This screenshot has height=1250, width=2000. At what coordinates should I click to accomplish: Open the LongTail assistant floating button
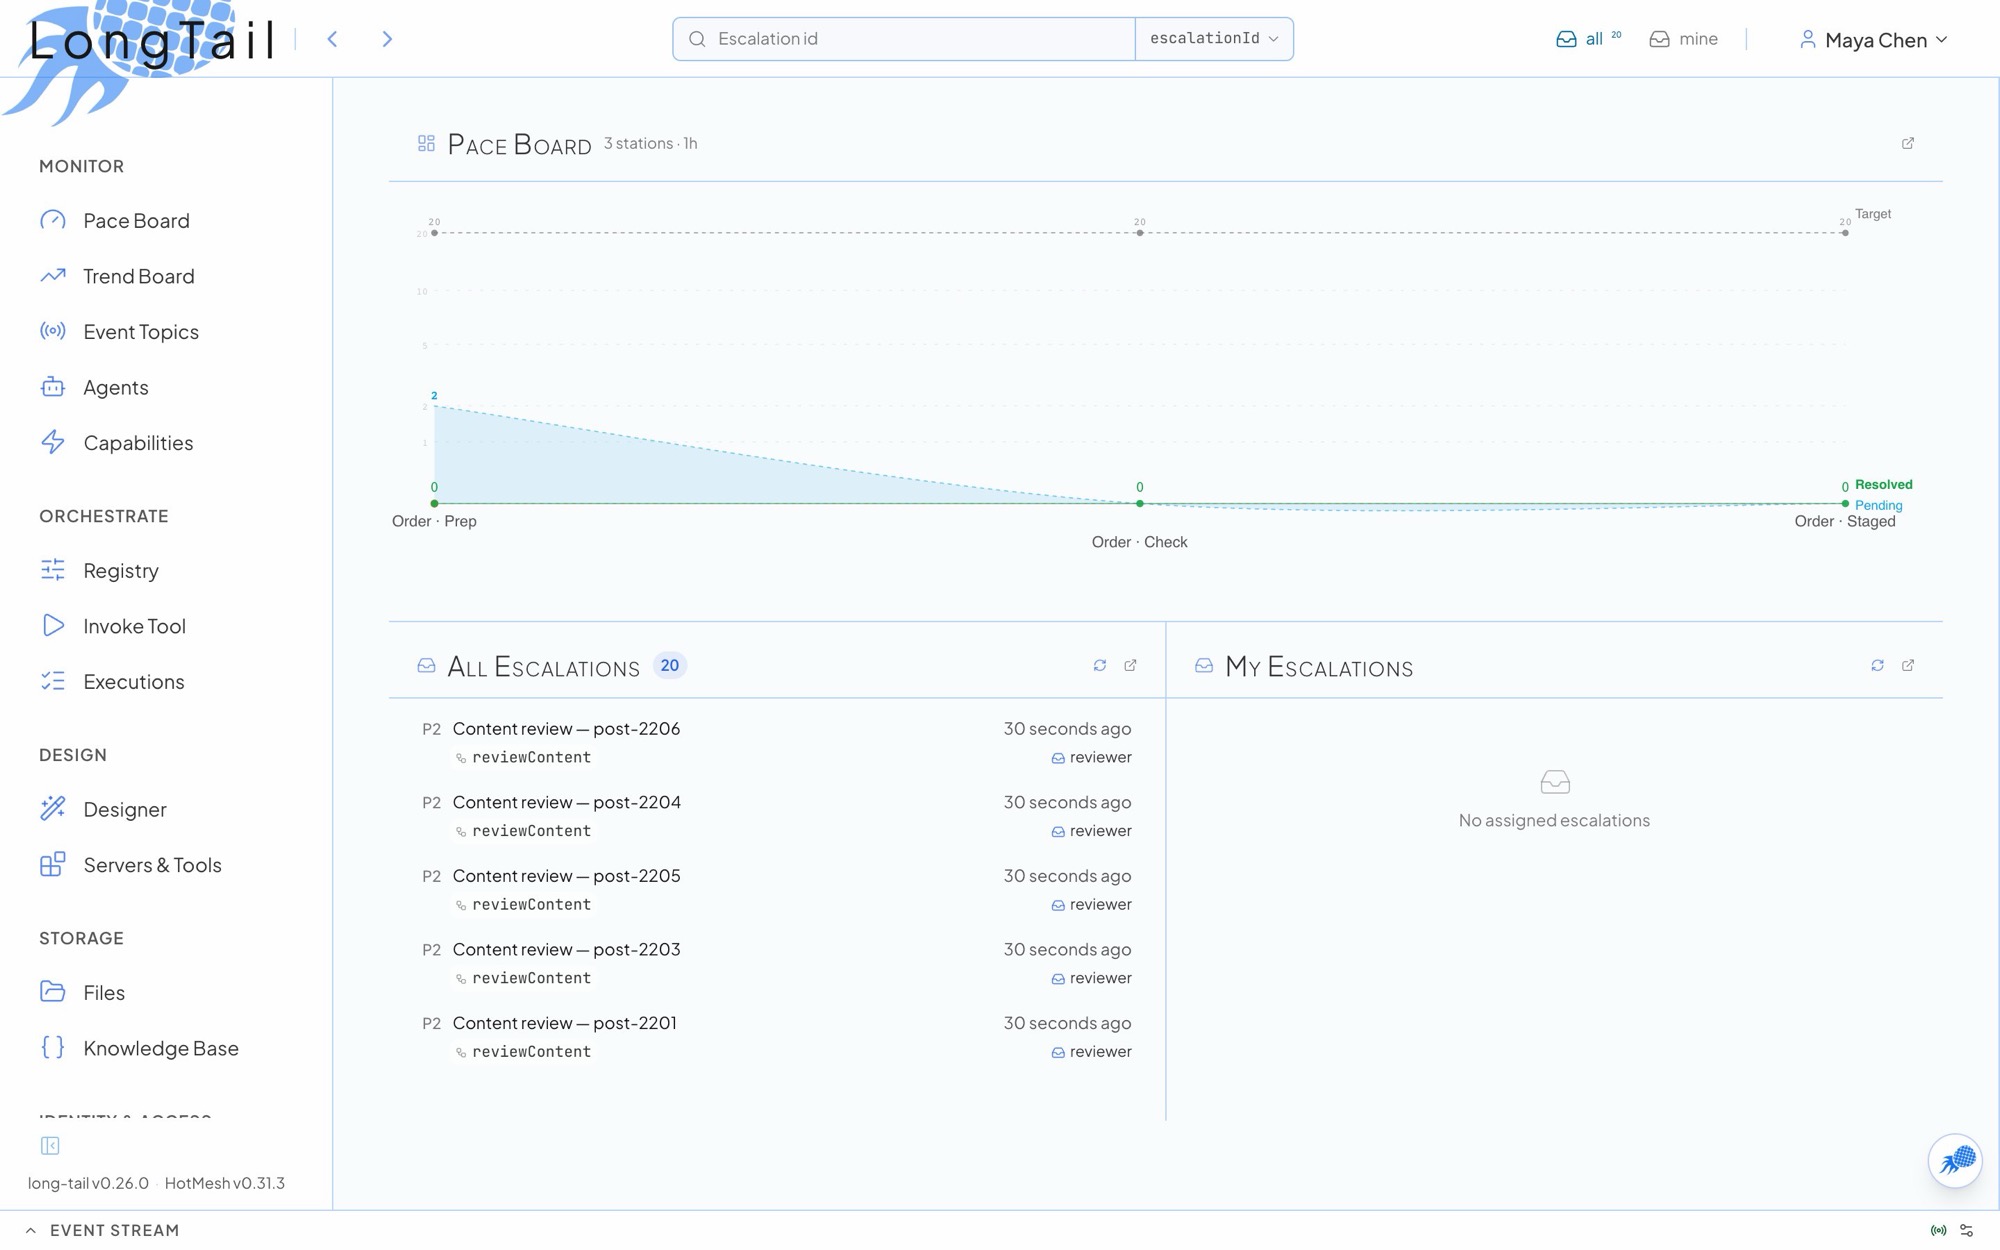(x=1955, y=1160)
